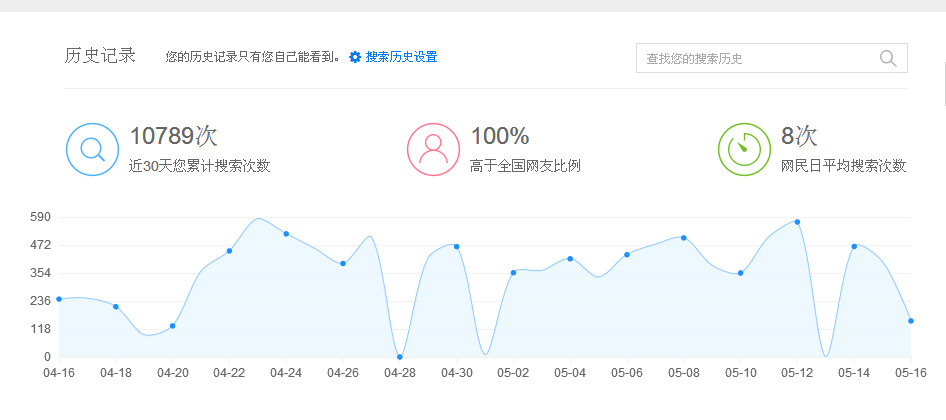This screenshot has height=420, width=946.
Task: Select the 04-28 data point at zero
Action: click(x=400, y=356)
